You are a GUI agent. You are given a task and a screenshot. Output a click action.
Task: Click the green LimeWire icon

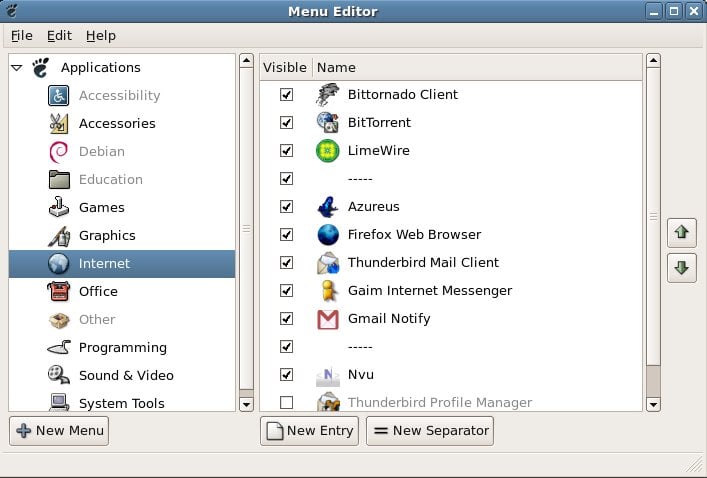pyautogui.click(x=328, y=150)
